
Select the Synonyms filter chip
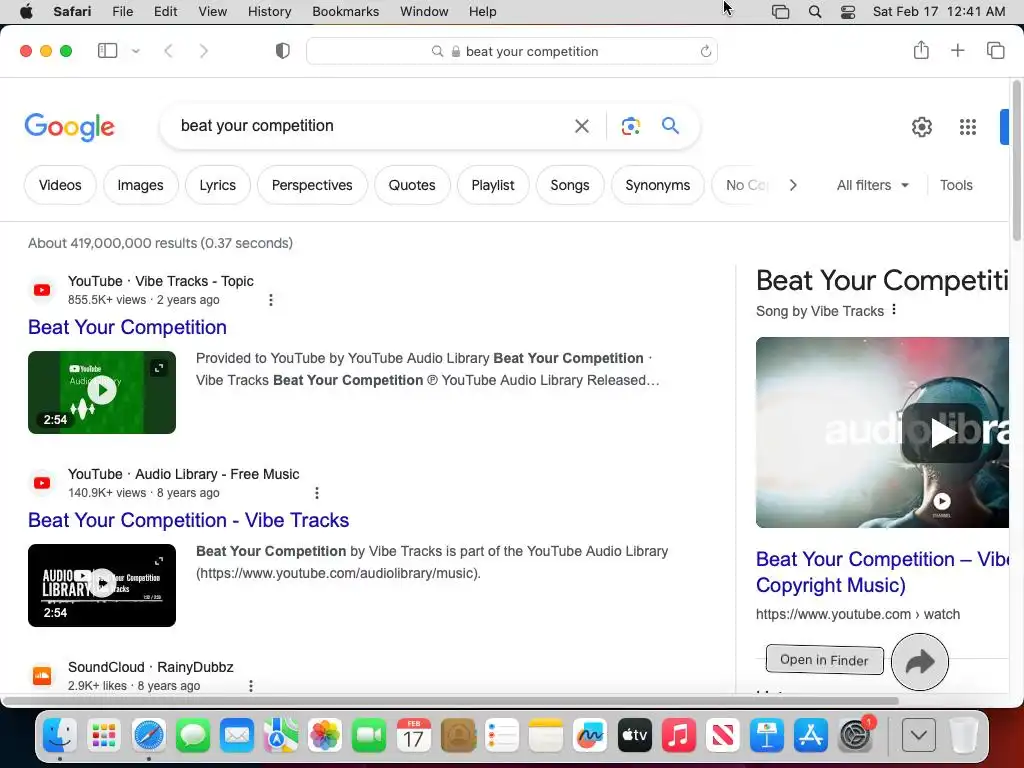click(x=658, y=185)
